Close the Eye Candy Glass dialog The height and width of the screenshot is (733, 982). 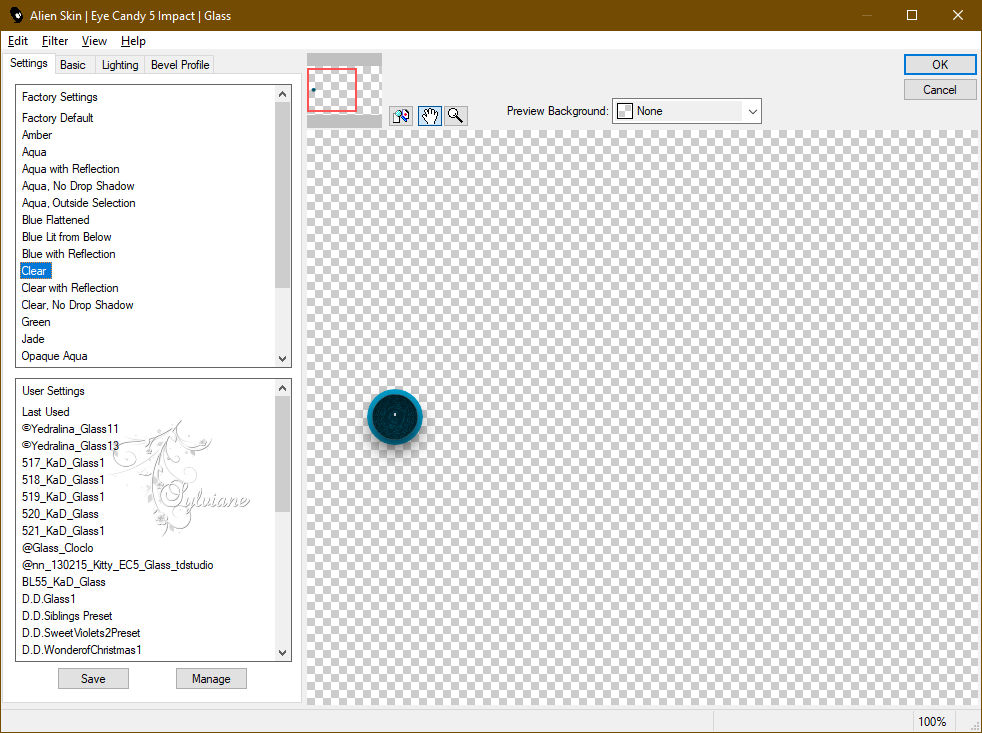(x=958, y=15)
